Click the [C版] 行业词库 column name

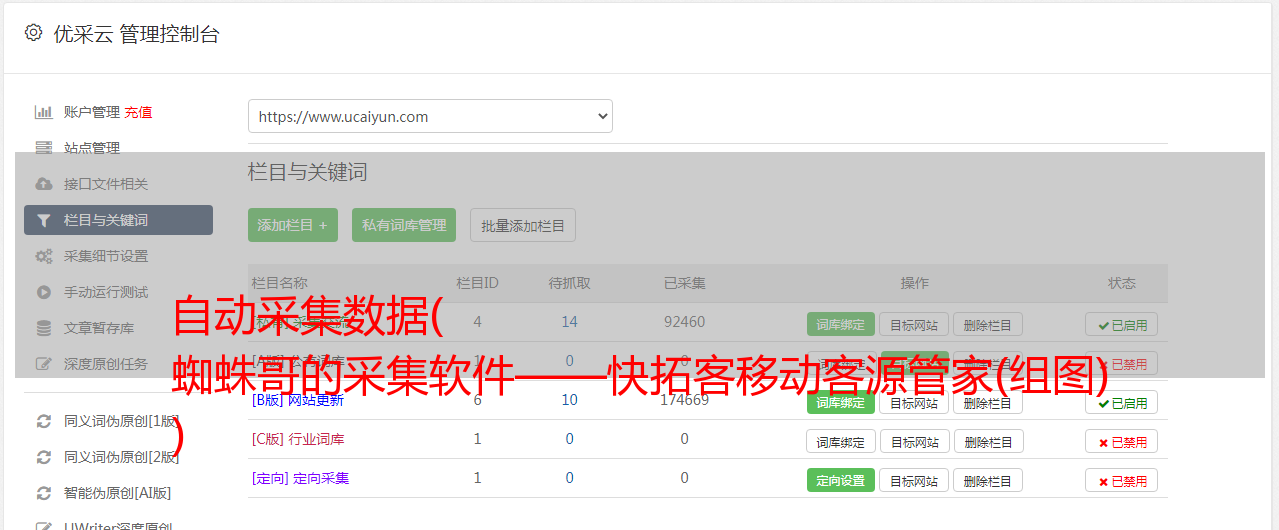[x=297, y=439]
